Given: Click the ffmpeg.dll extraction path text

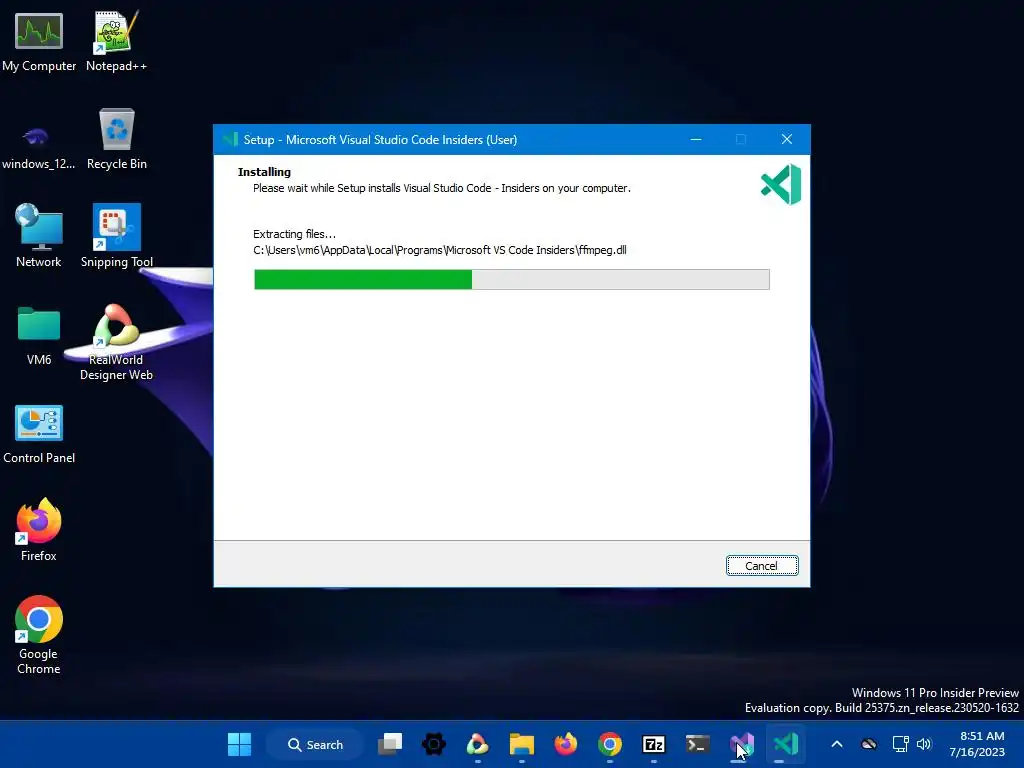Looking at the screenshot, I should 440,250.
